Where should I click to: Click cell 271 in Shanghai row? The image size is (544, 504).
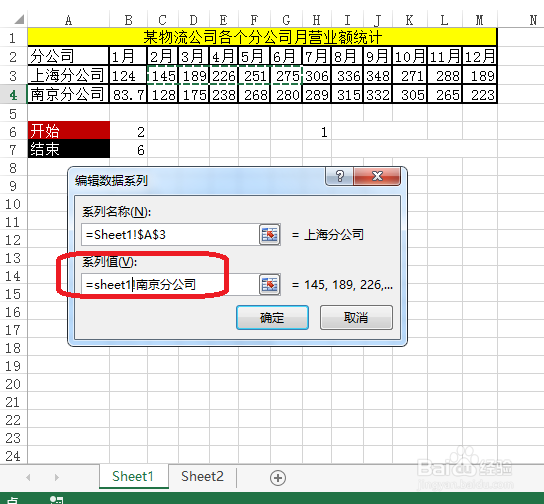tap(410, 76)
